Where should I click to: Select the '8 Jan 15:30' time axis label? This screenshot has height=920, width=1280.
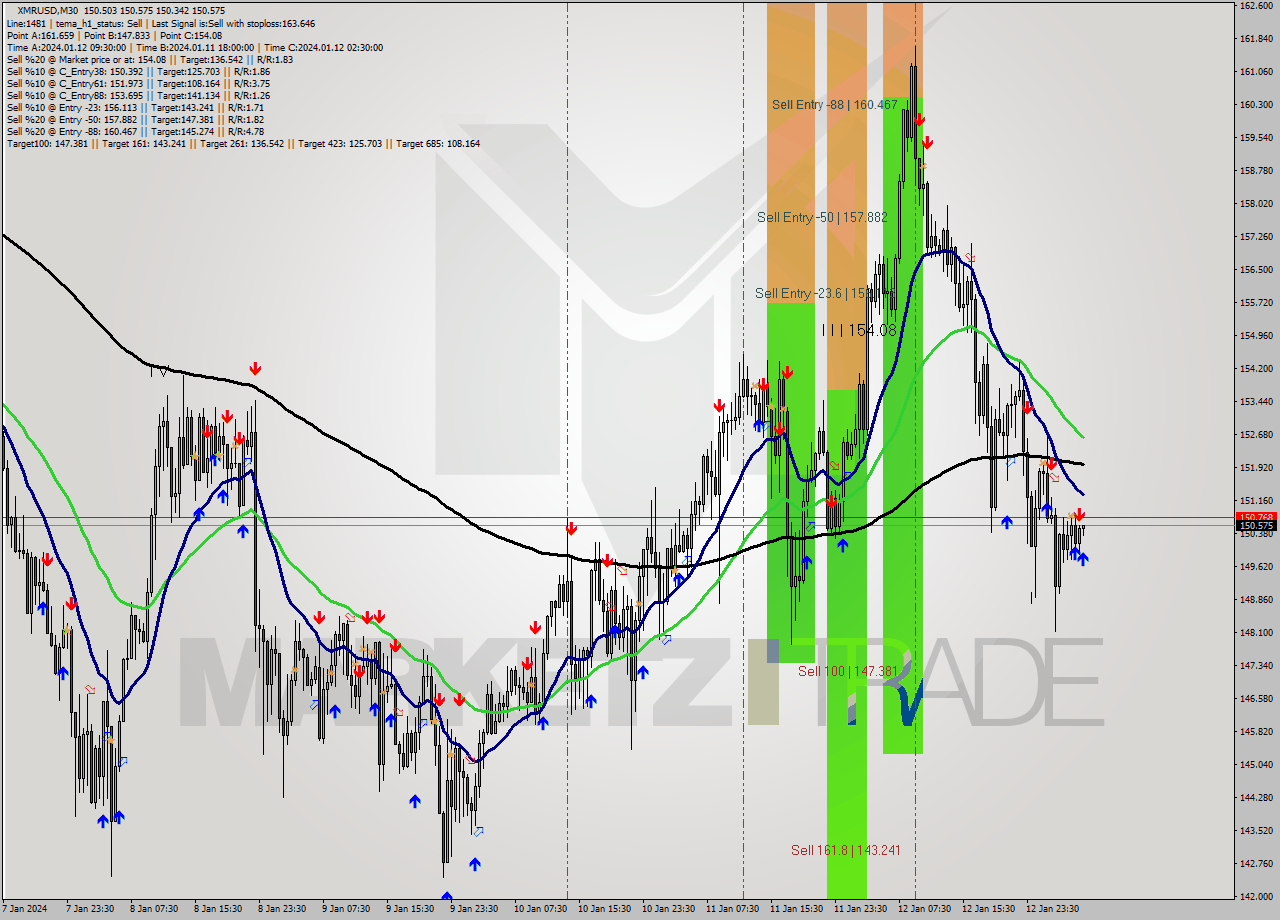tap(216, 909)
